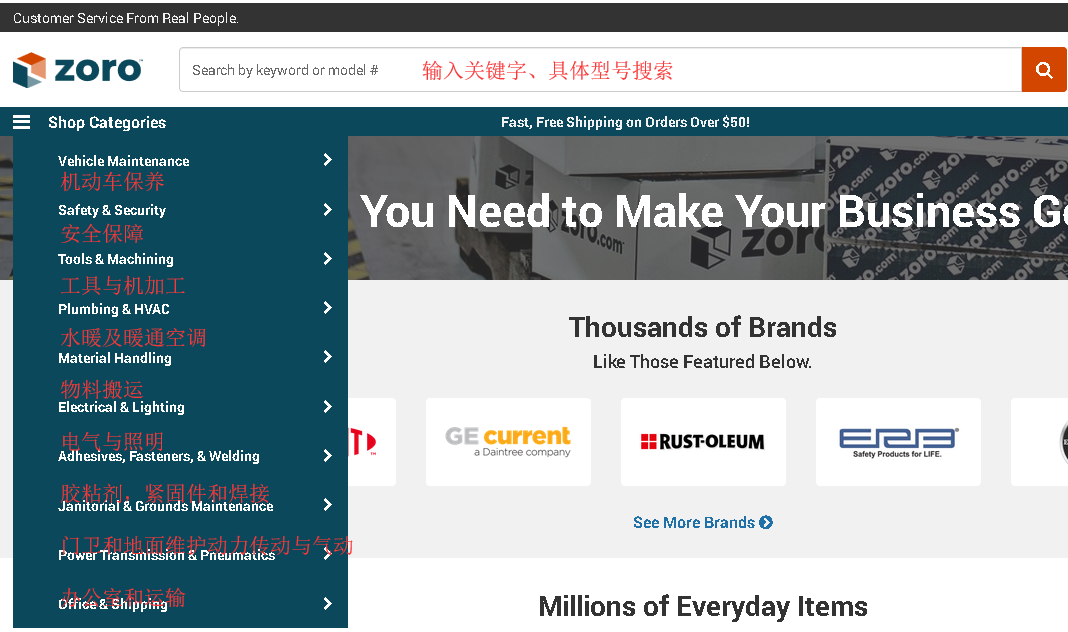The width and height of the screenshot is (1068, 632).
Task: Expand the Material Handling submenu arrow
Action: (327, 357)
